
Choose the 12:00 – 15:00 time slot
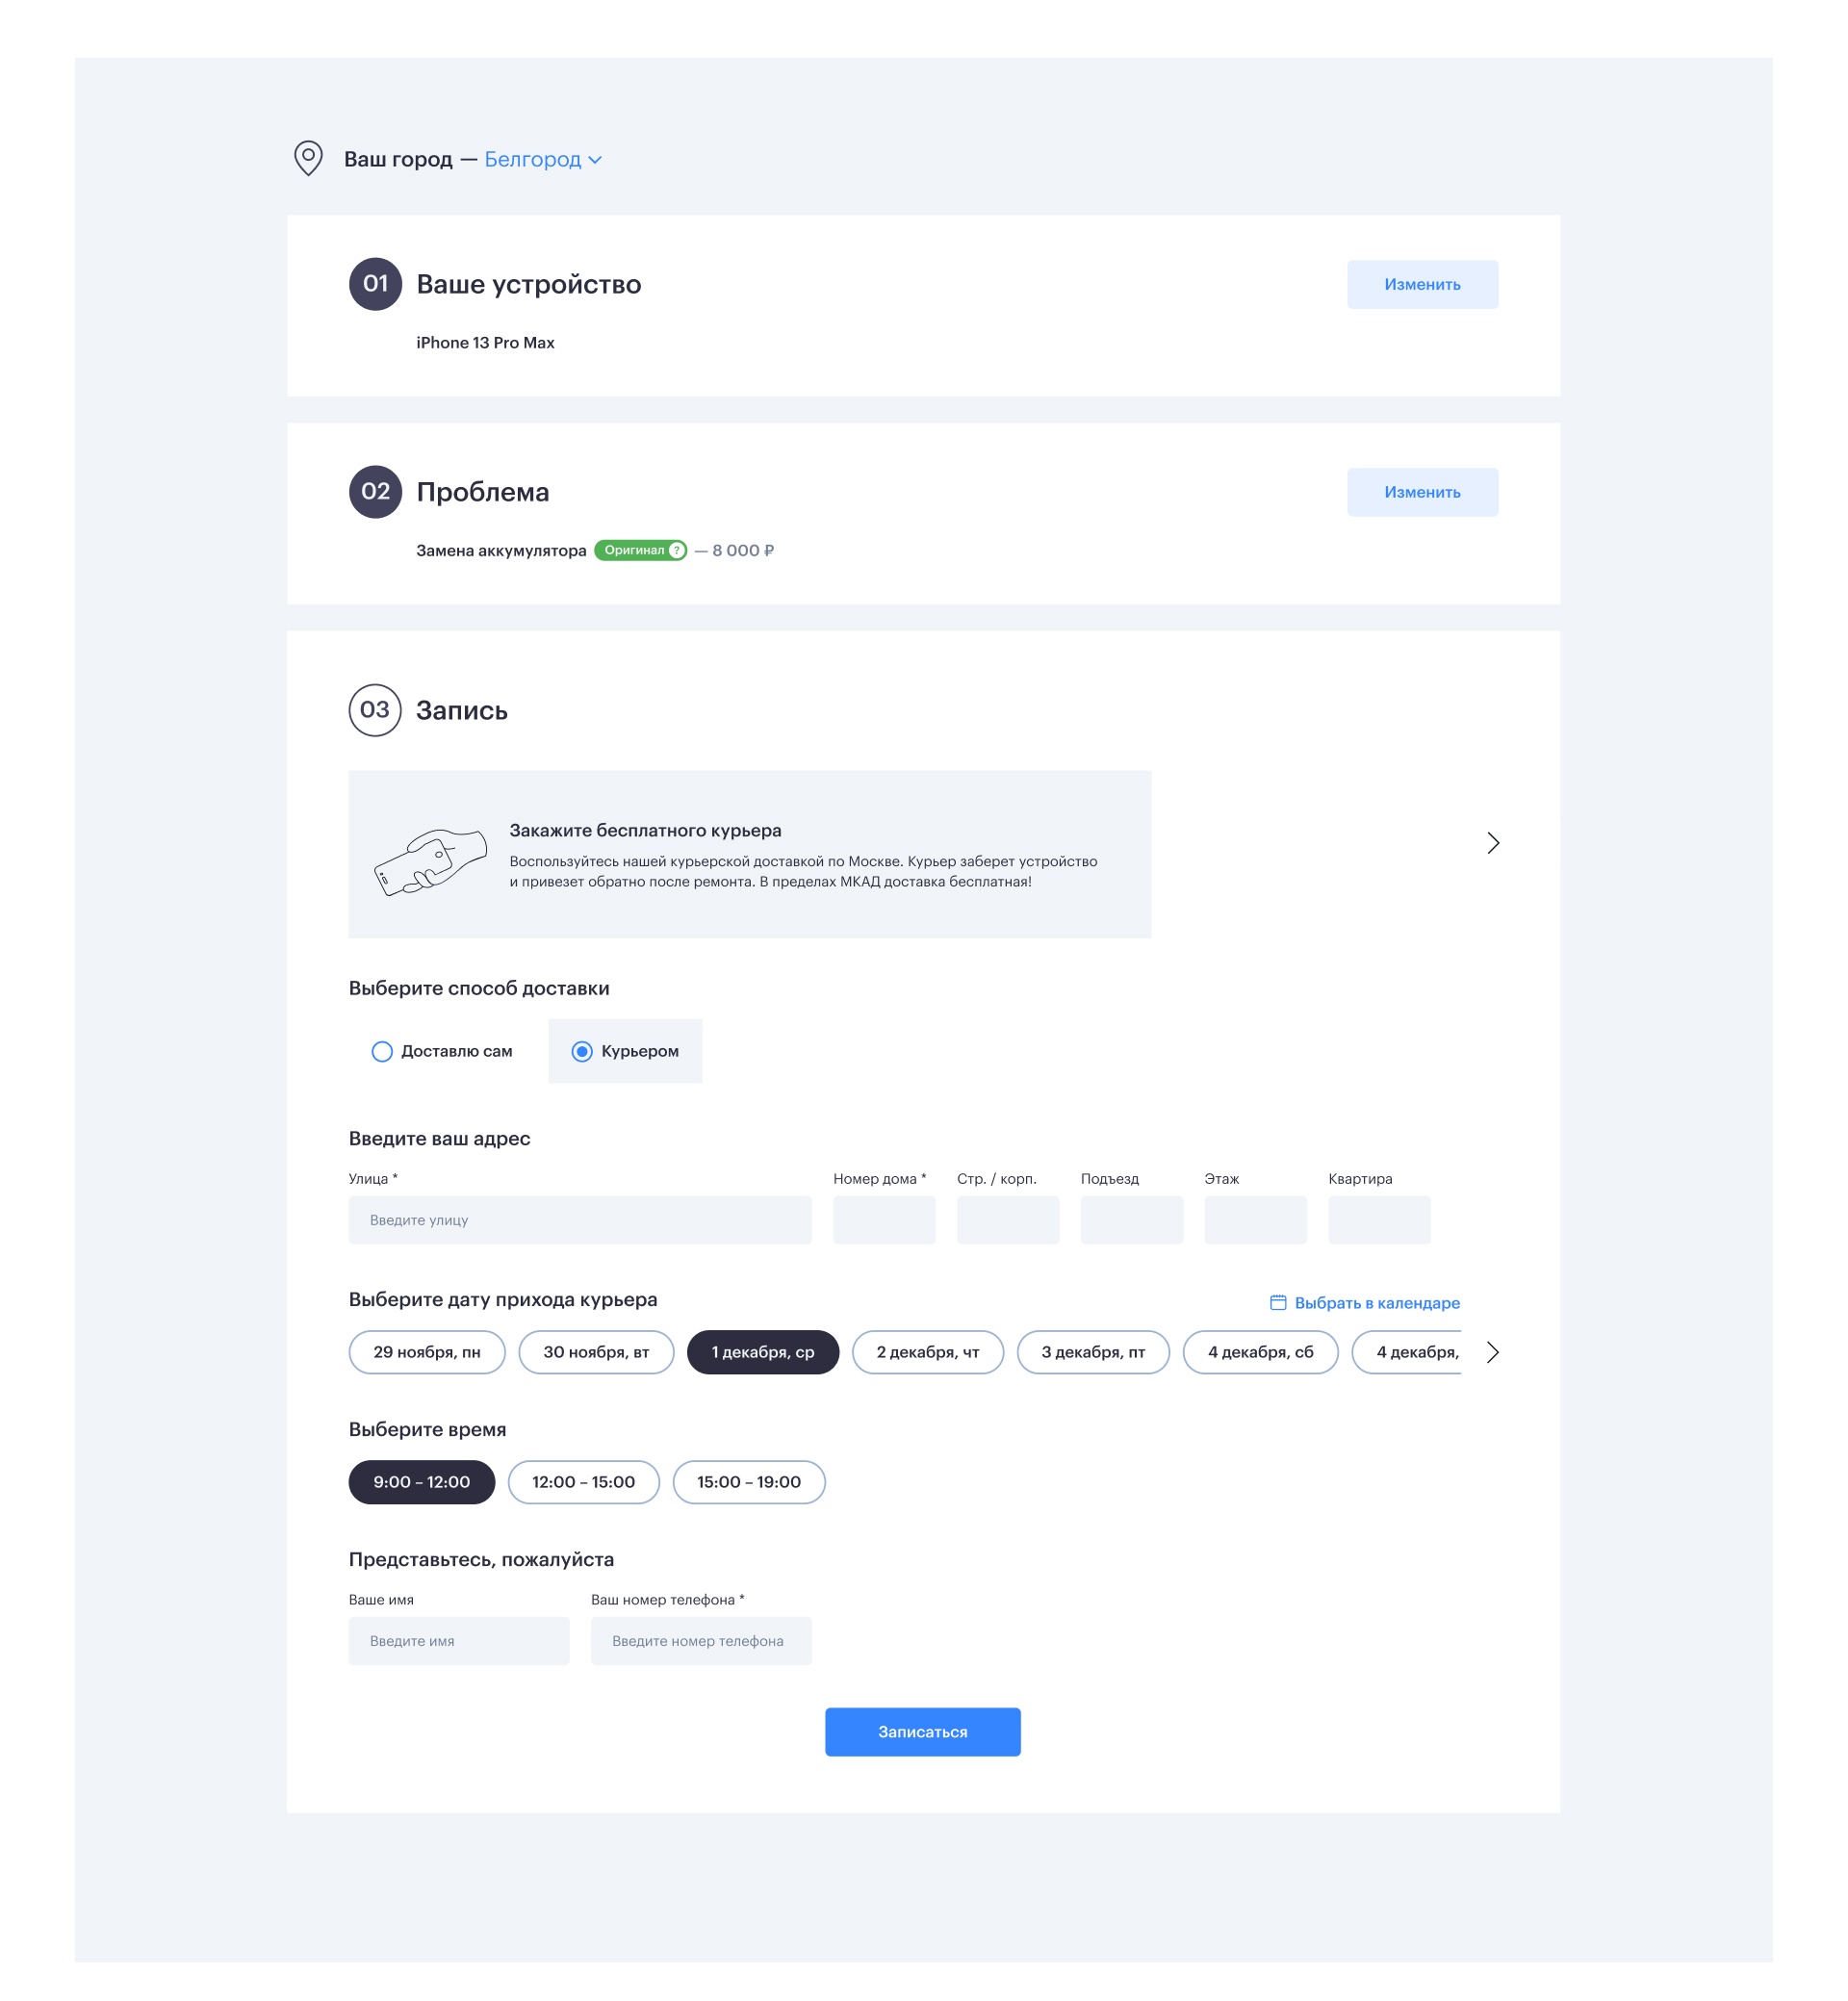pos(584,1482)
